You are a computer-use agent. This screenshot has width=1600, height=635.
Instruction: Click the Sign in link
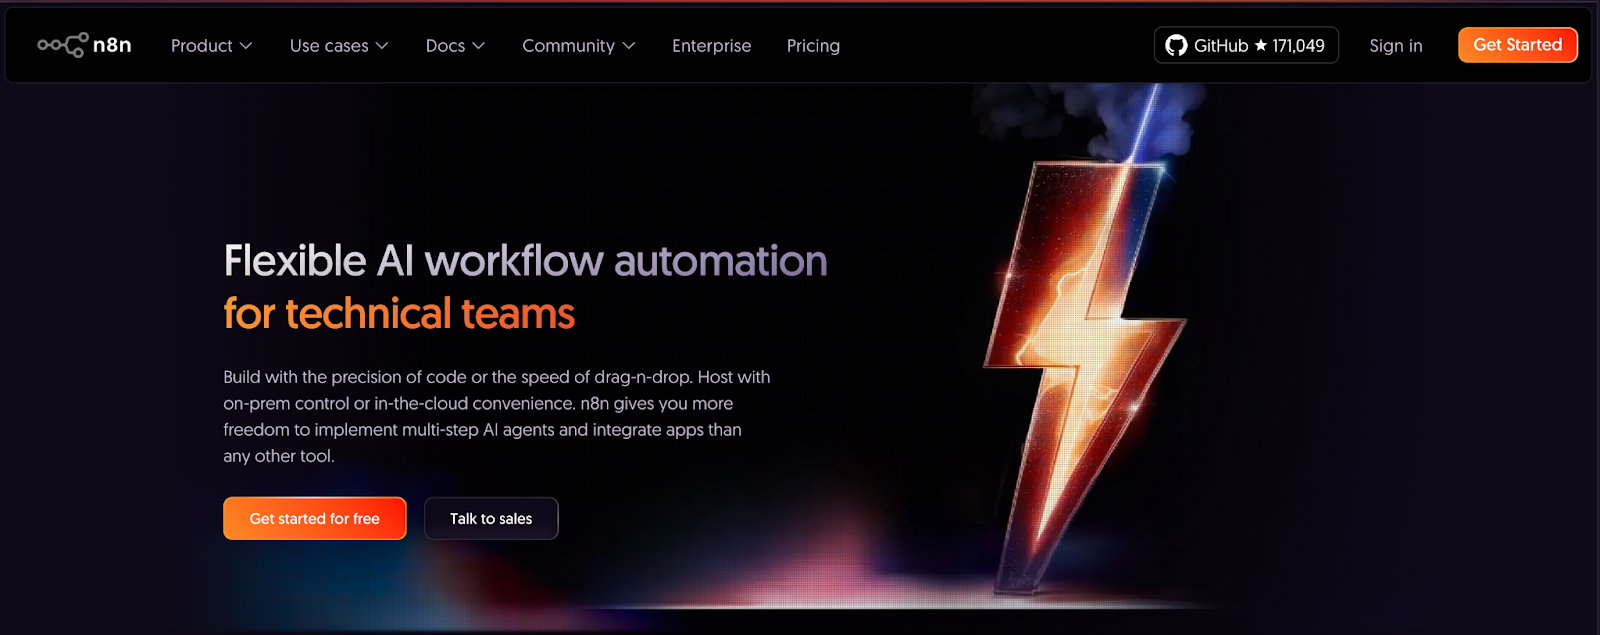(x=1396, y=46)
